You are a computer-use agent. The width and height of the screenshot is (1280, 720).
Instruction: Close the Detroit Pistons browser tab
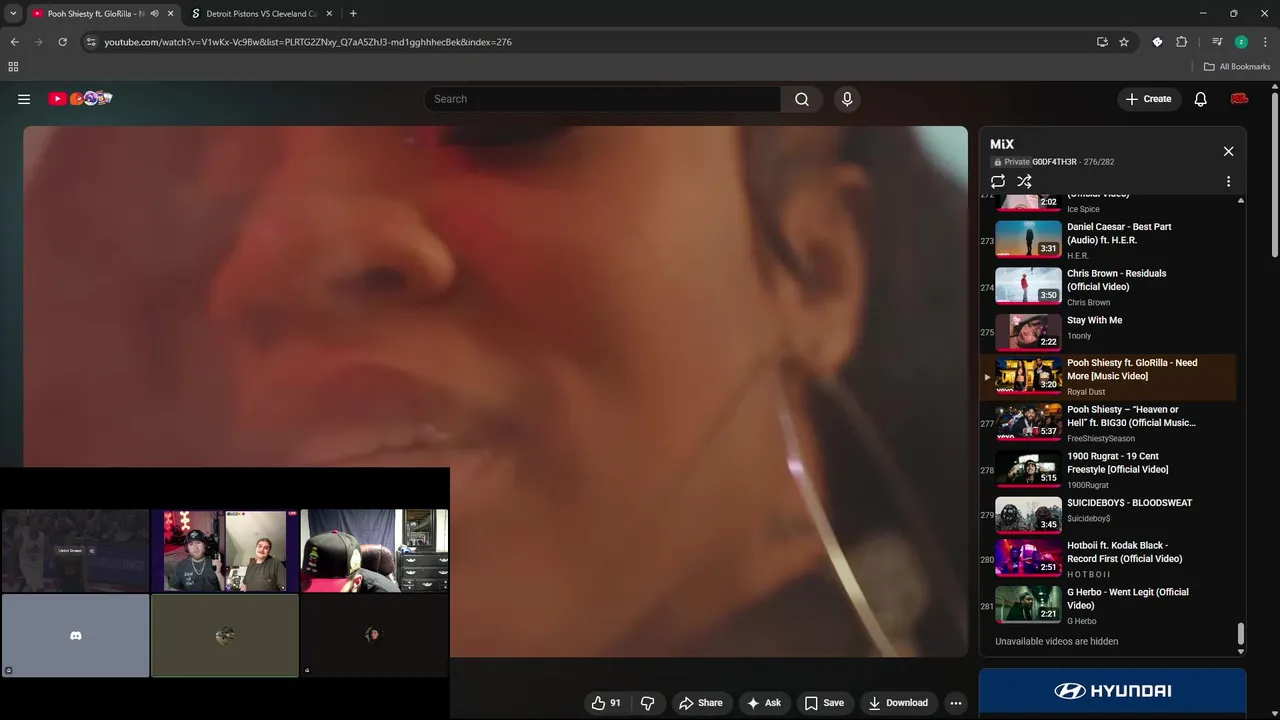tap(329, 14)
